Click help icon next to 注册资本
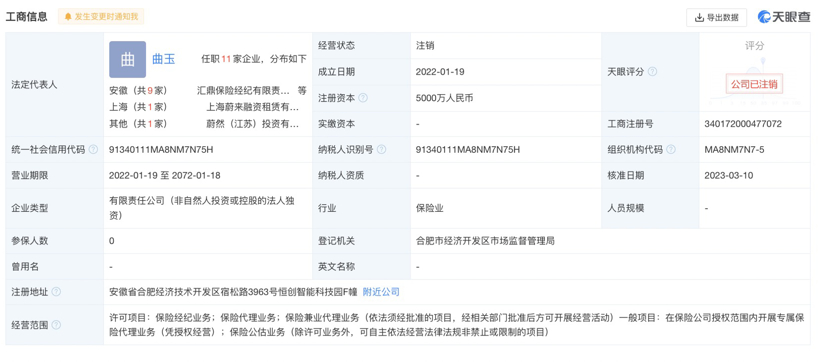Image resolution: width=820 pixels, height=362 pixels. coord(363,98)
